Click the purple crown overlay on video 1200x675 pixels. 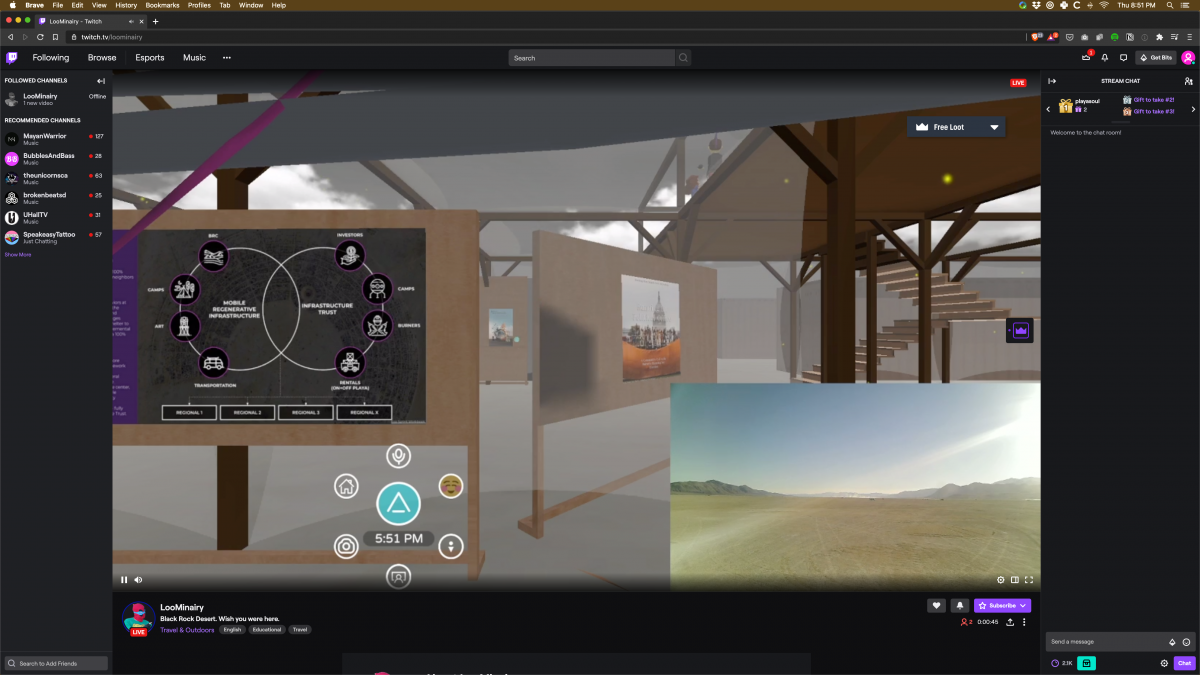1021,331
